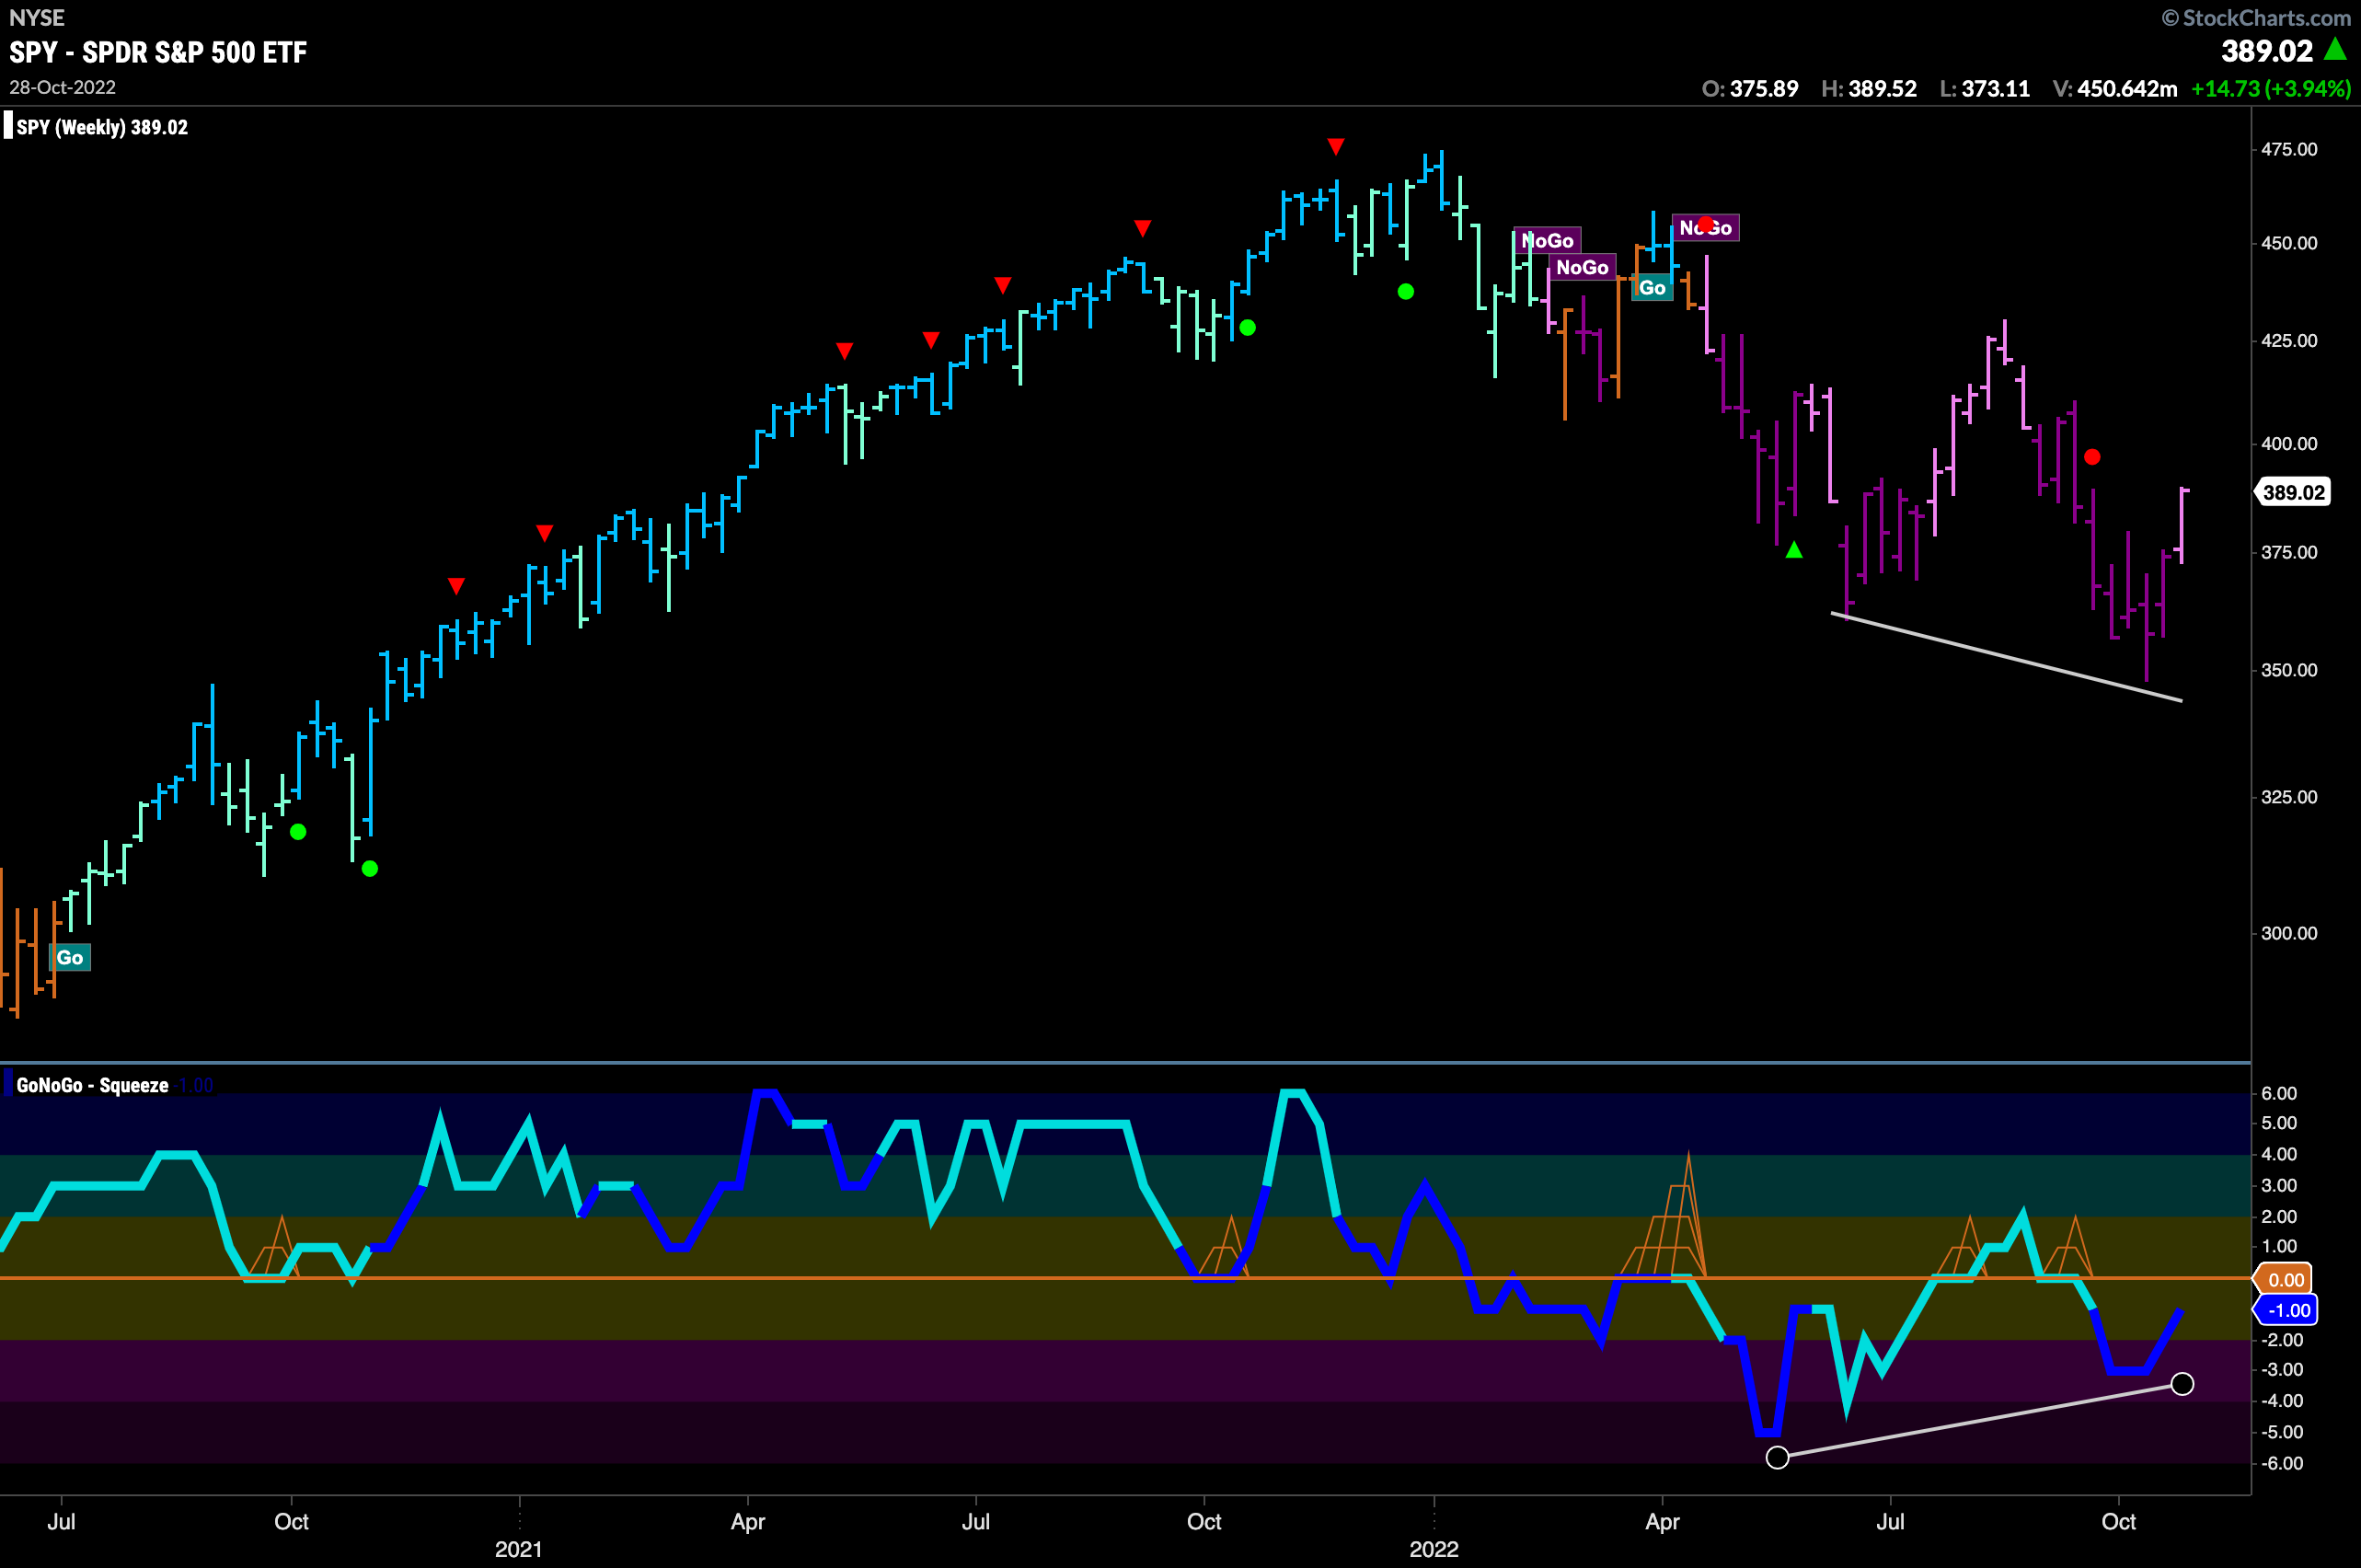The width and height of the screenshot is (2361, 1568).
Task: Click the blue -1.00 oscillator value tag
Action: pyautogui.click(x=2285, y=1310)
